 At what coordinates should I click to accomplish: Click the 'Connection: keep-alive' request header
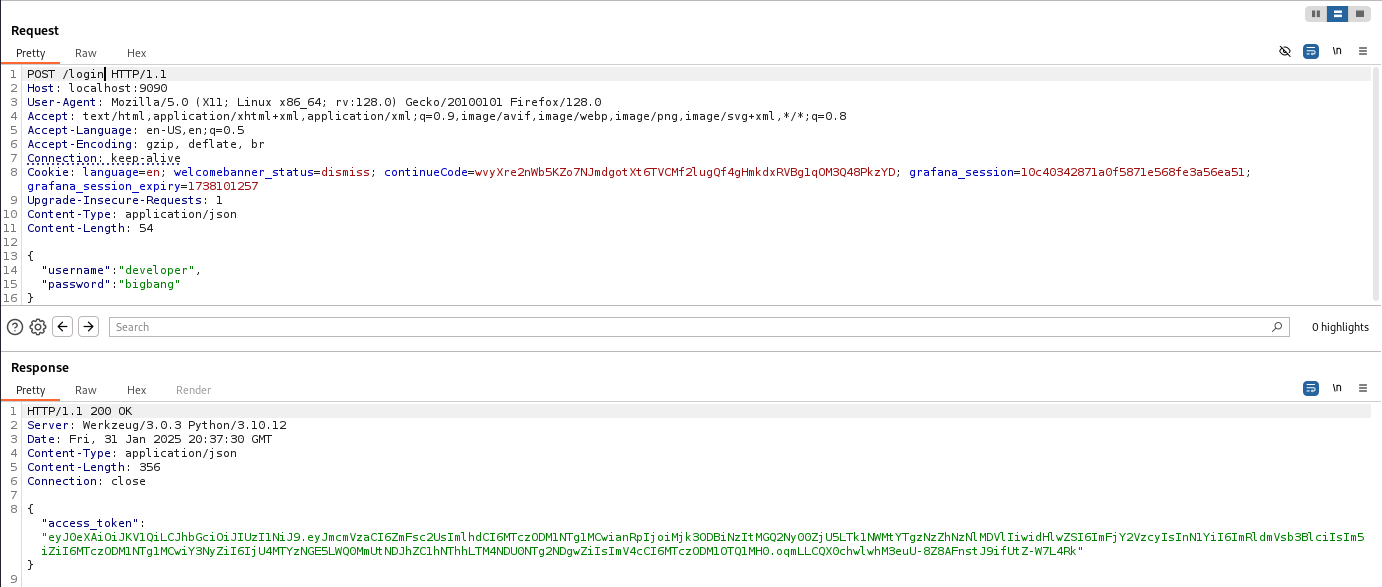[104, 158]
